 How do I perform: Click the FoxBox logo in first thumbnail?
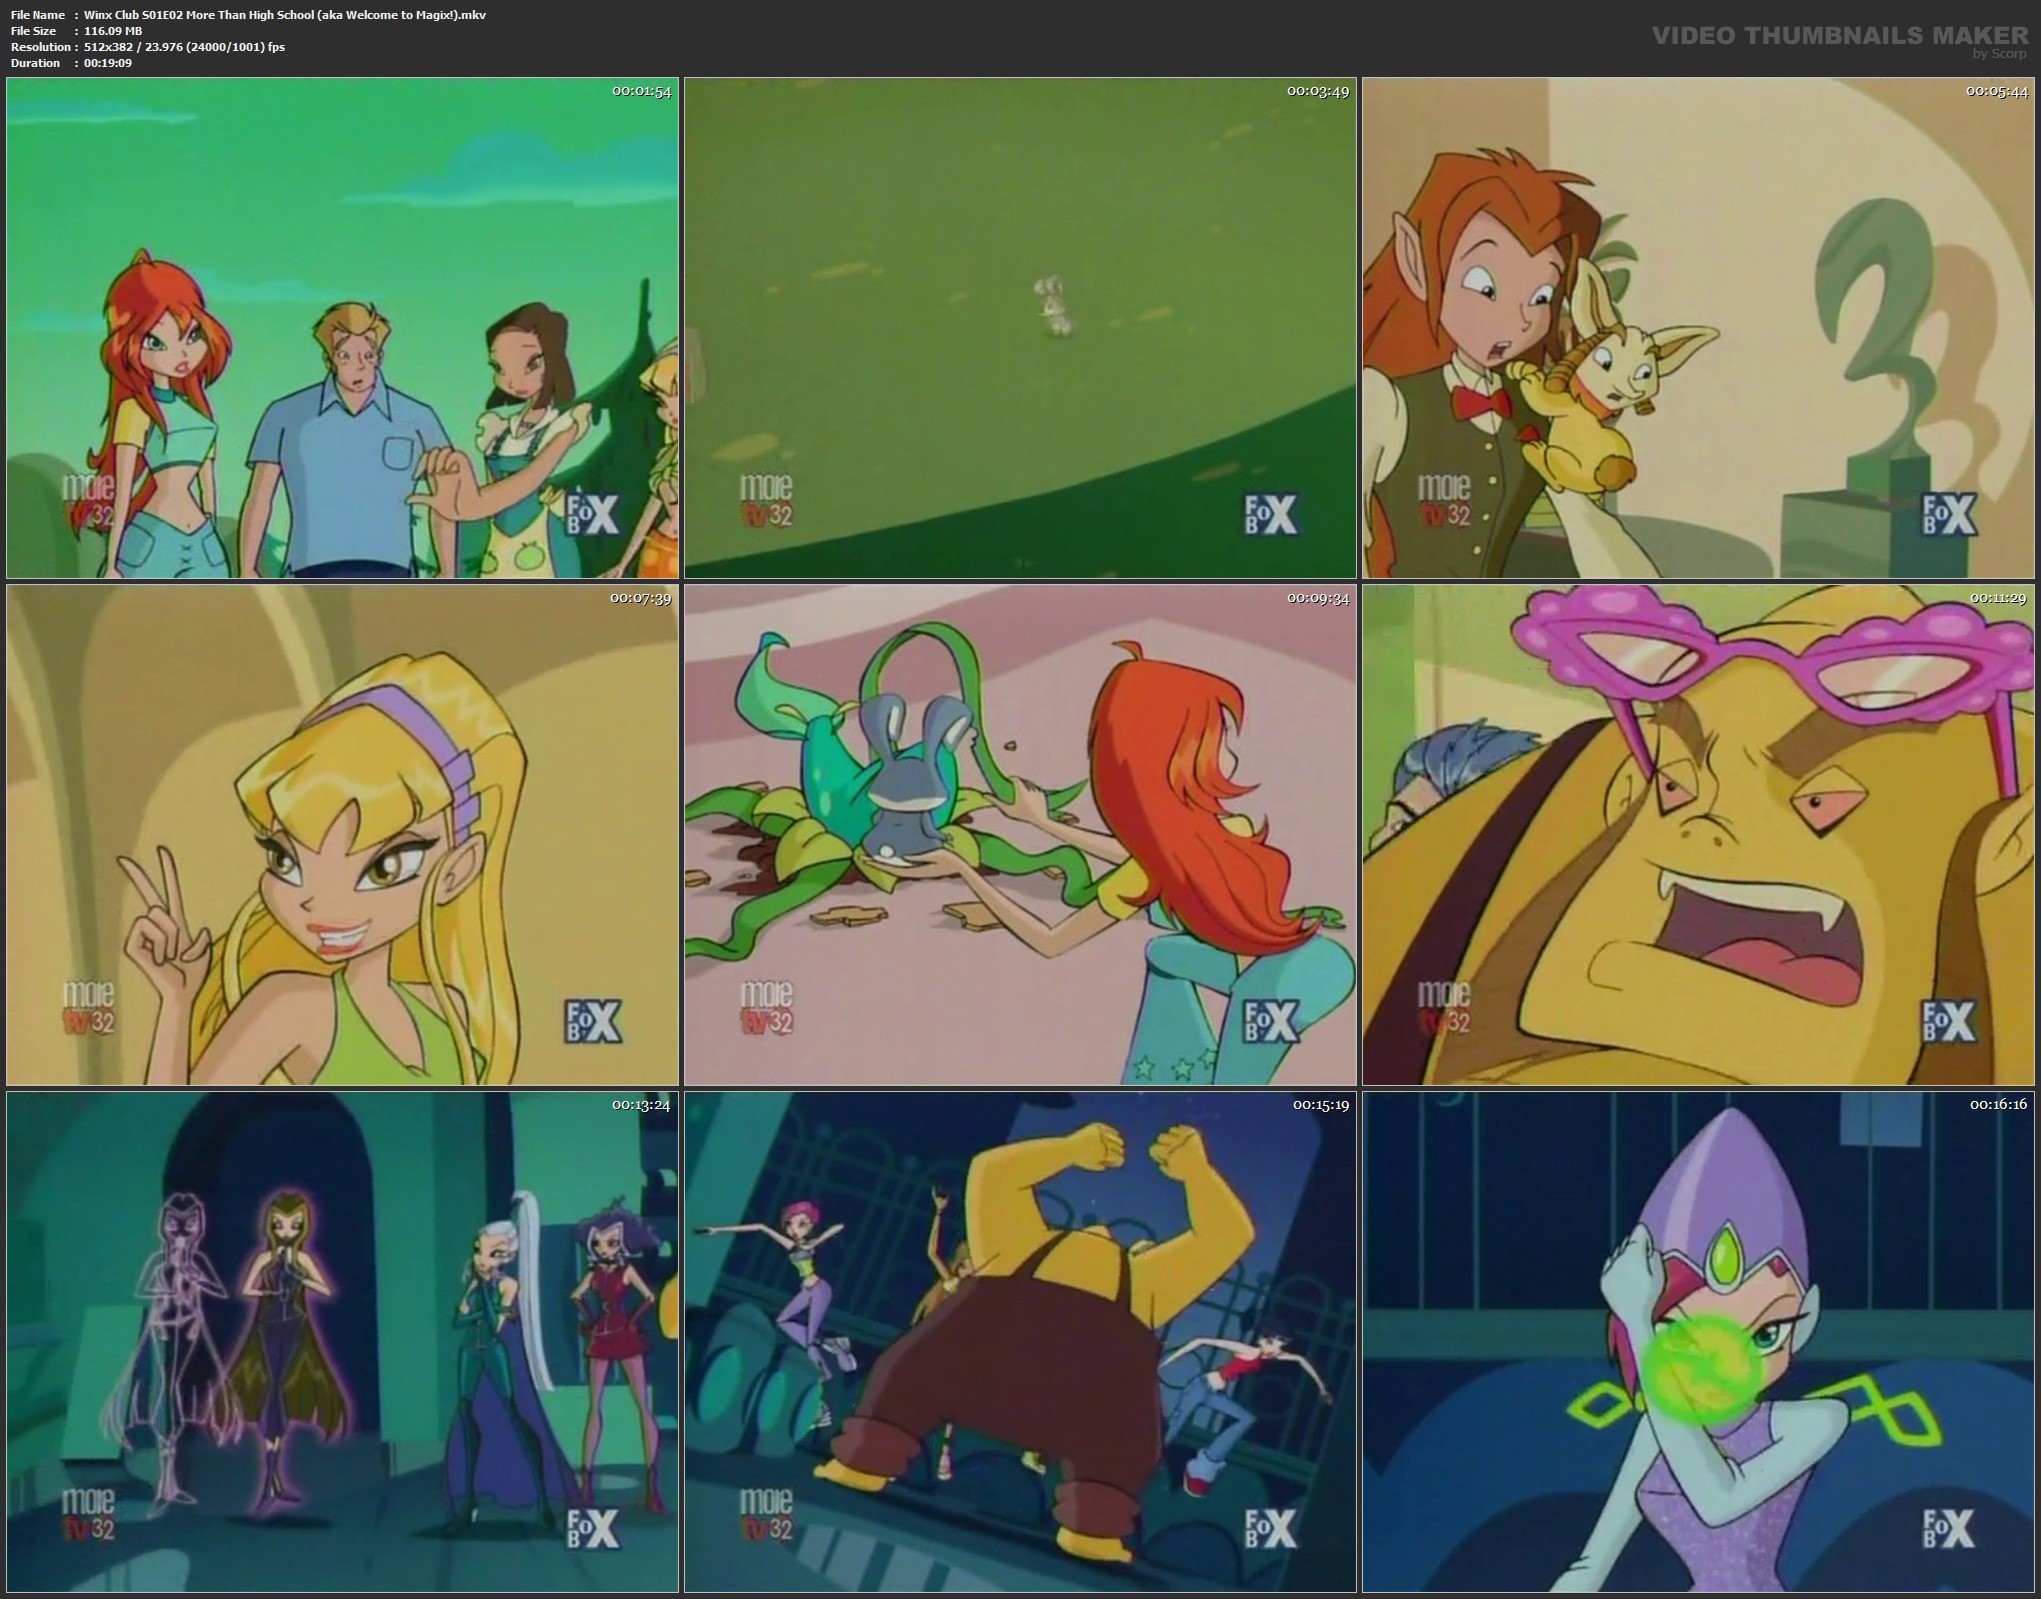pyautogui.click(x=592, y=515)
